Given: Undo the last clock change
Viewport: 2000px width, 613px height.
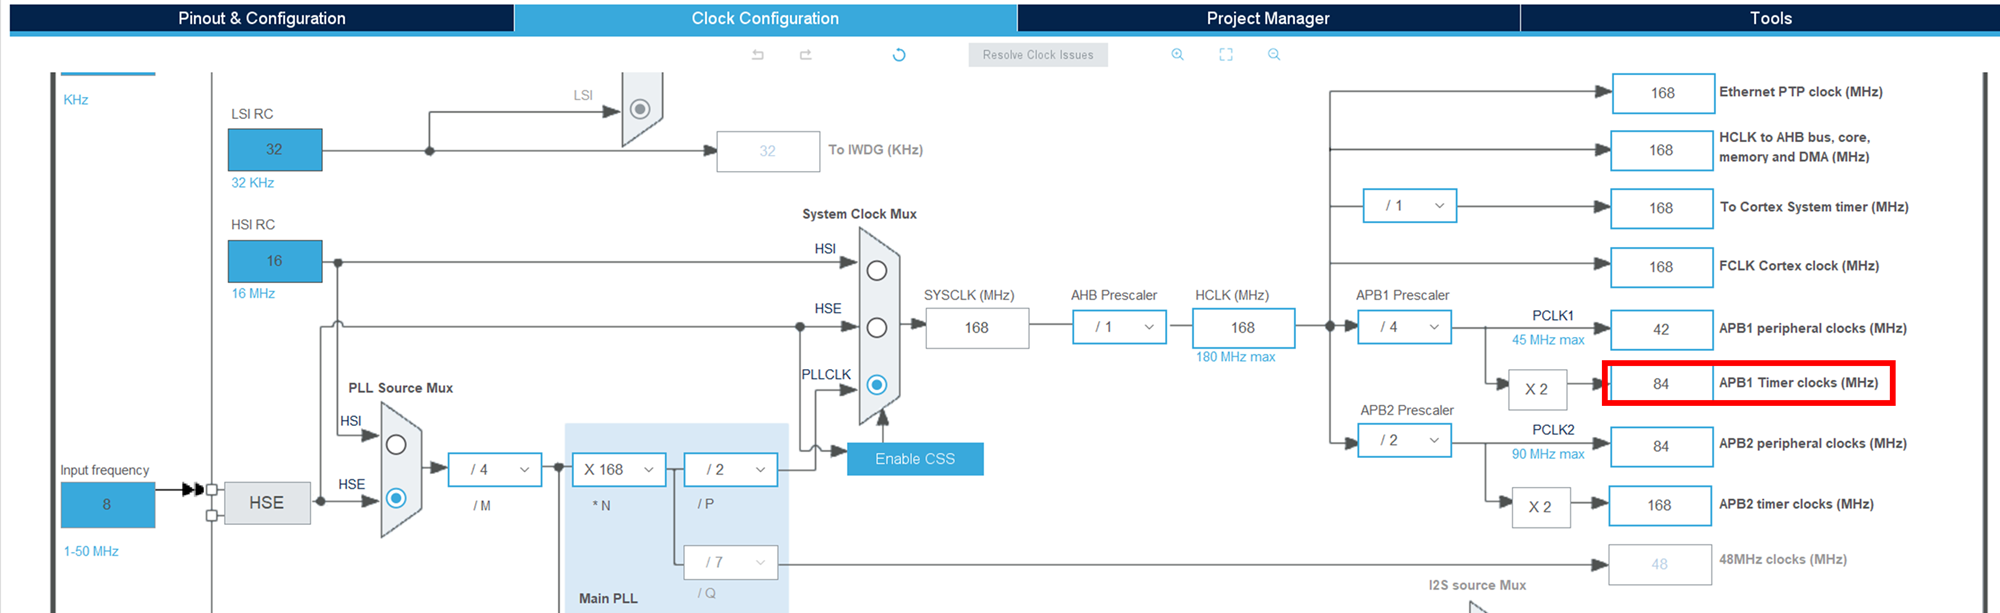Looking at the screenshot, I should tap(758, 55).
